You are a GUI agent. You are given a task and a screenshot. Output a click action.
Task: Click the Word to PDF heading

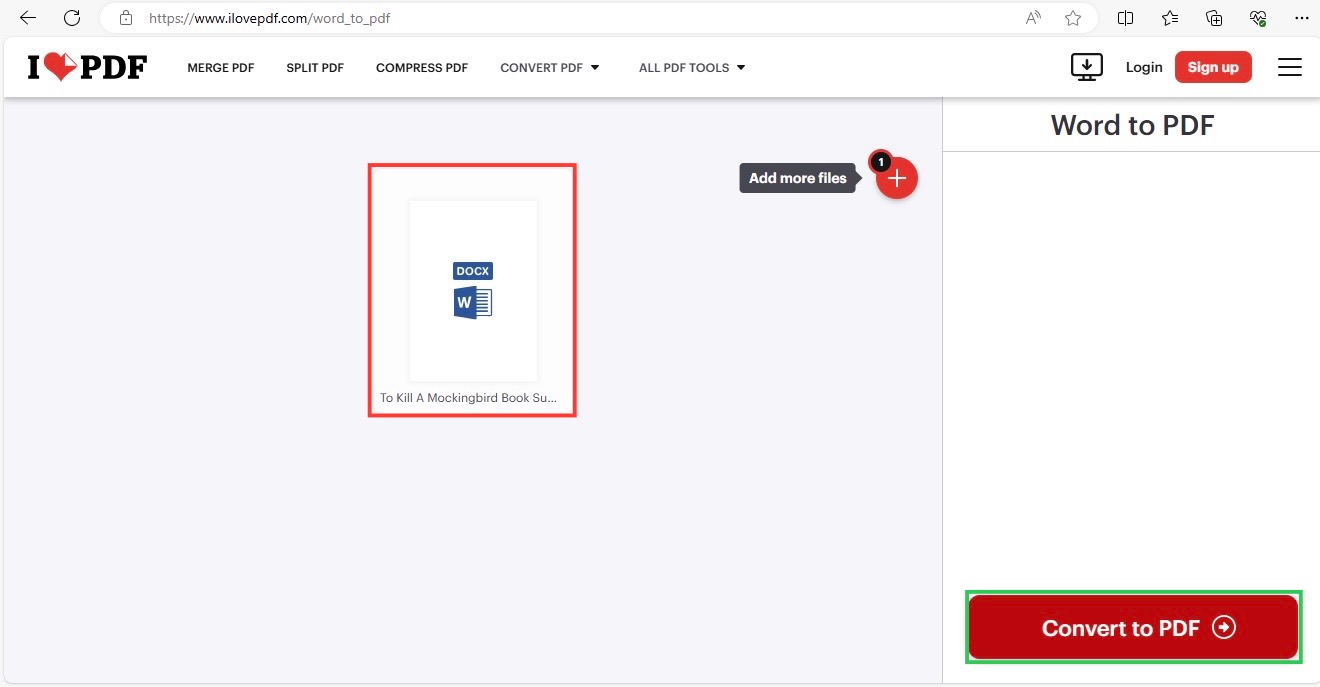1132,125
